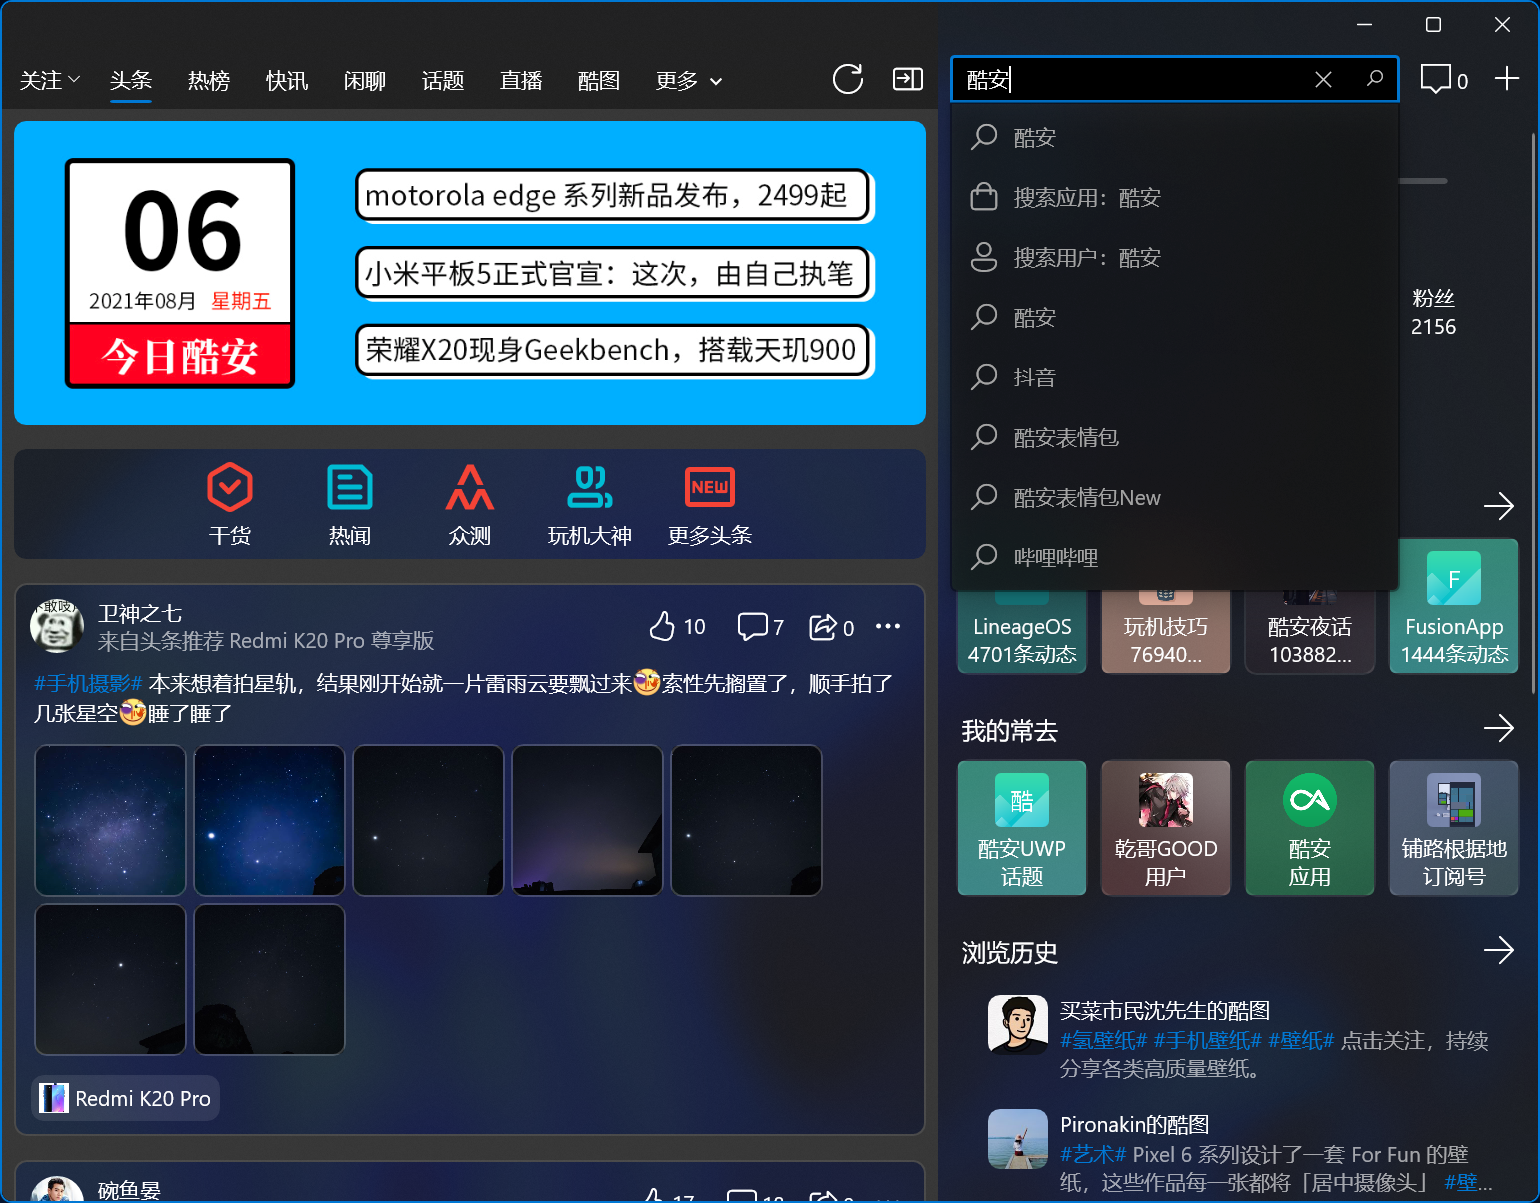Open more options on 卫神之七's post
Screen dimensions: 1540x1203
pos(888,627)
